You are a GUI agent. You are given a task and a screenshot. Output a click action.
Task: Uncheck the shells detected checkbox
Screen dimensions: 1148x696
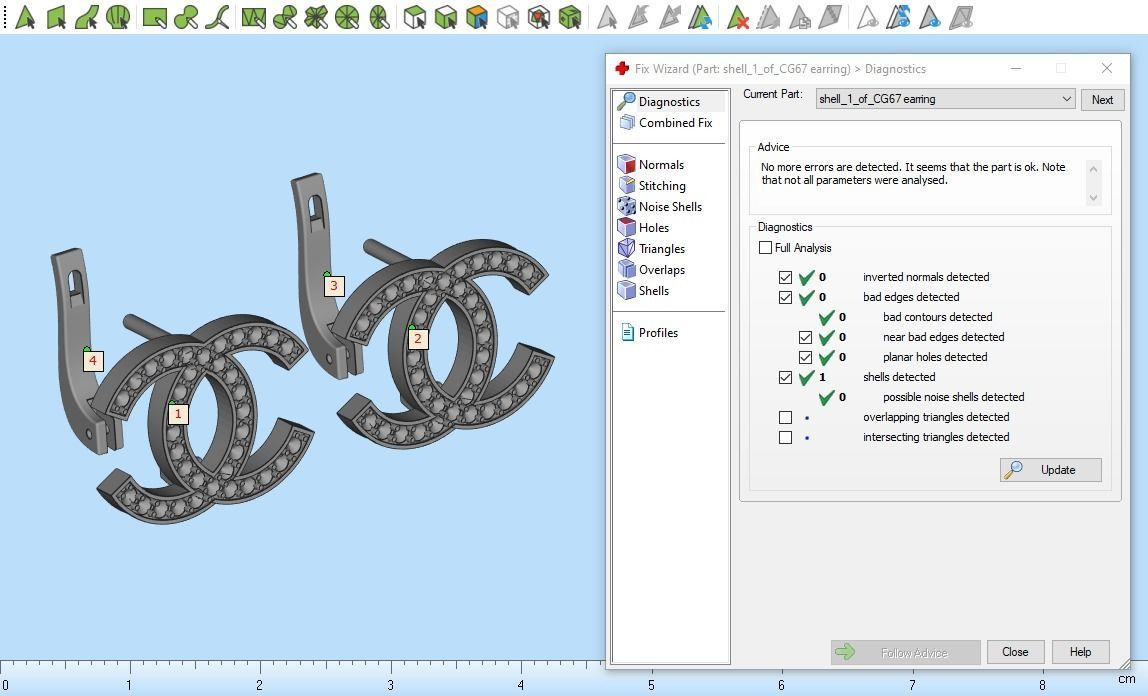(786, 378)
